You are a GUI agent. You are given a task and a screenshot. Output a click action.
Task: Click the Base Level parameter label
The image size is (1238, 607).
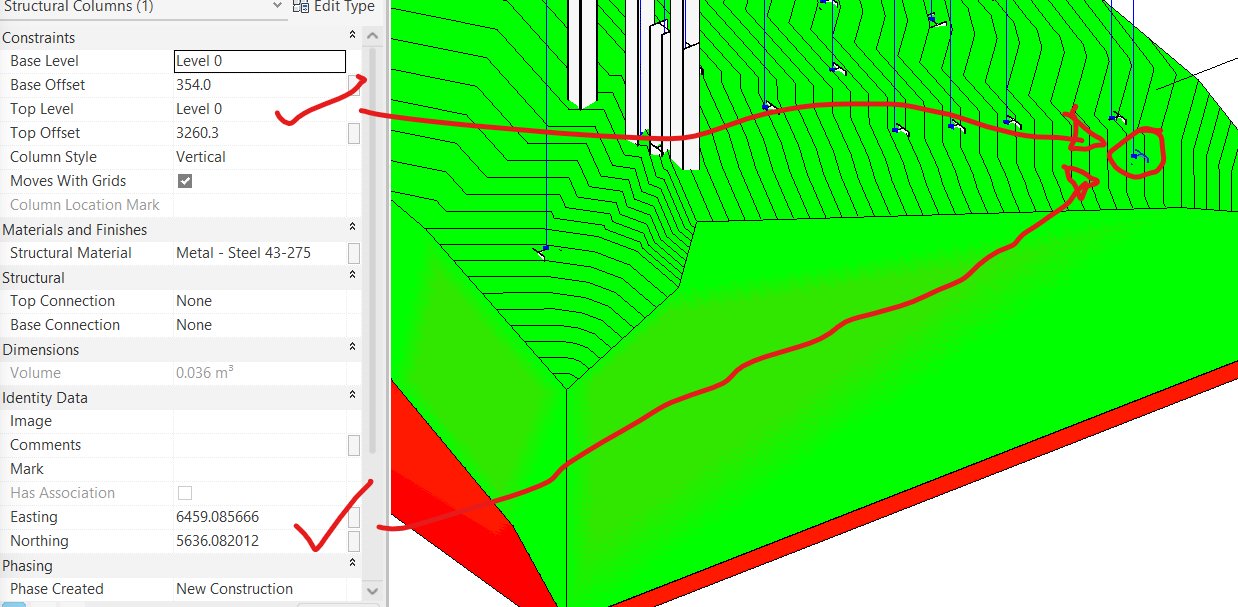click(x=44, y=61)
